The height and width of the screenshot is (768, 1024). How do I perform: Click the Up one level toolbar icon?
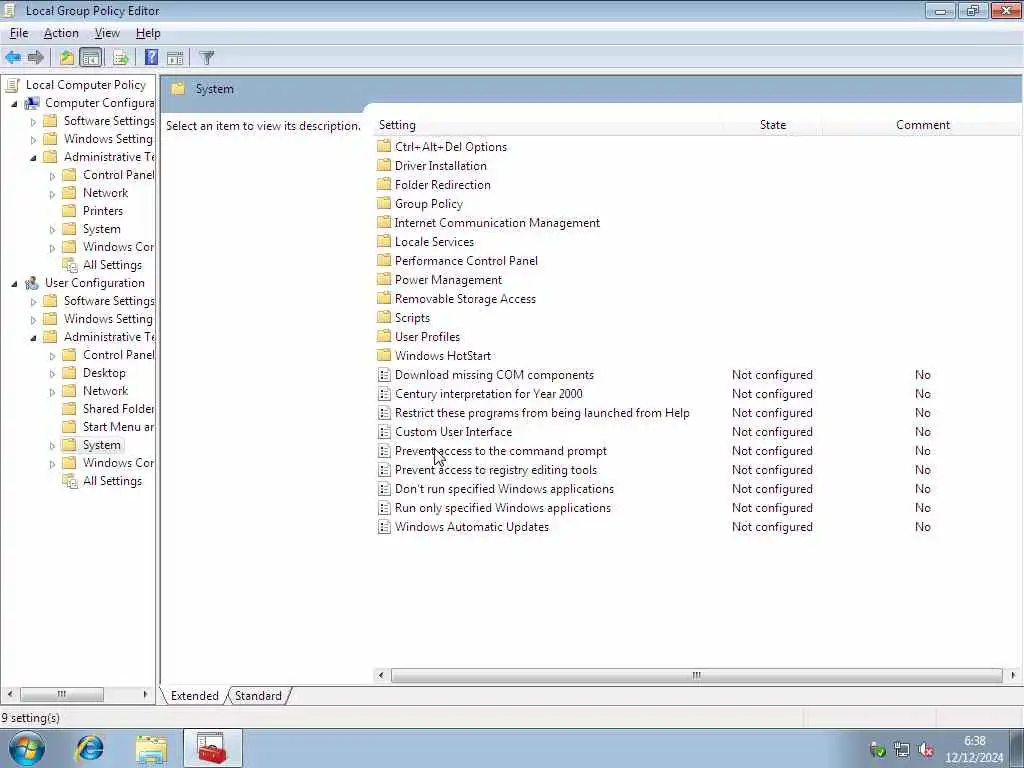67,57
